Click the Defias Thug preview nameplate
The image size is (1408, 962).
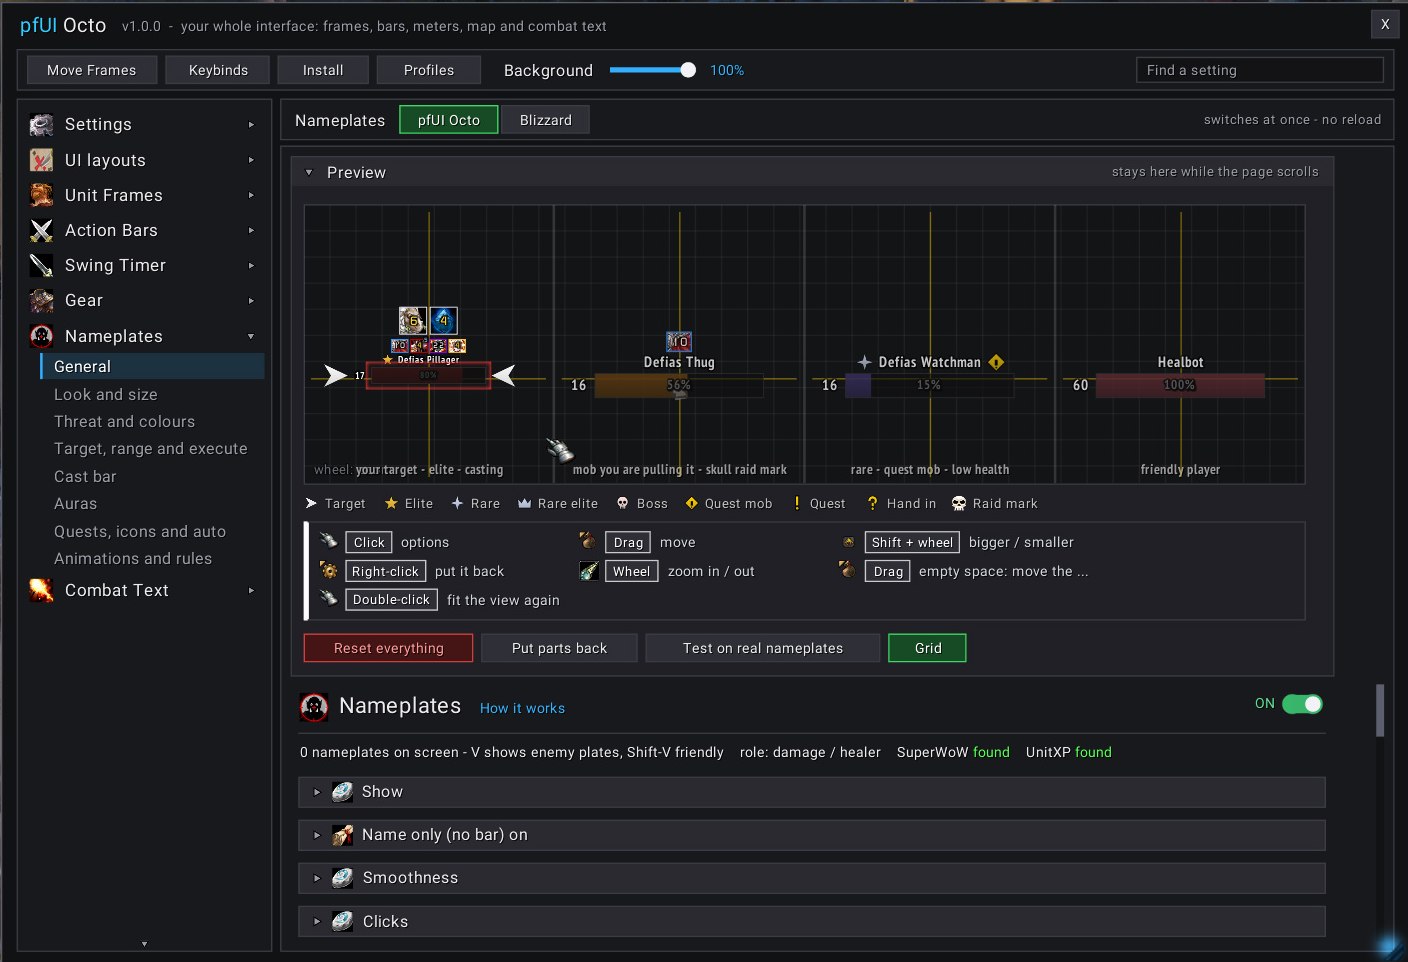679,385
